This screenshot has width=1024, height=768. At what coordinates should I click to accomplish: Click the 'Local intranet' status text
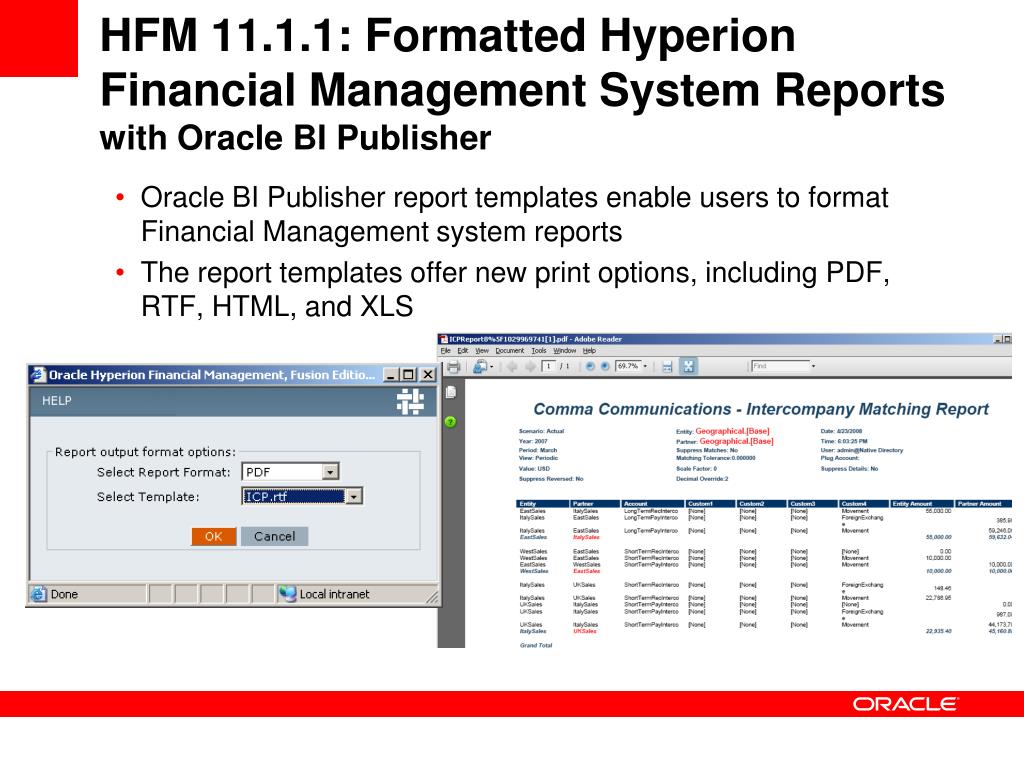pyautogui.click(x=334, y=594)
